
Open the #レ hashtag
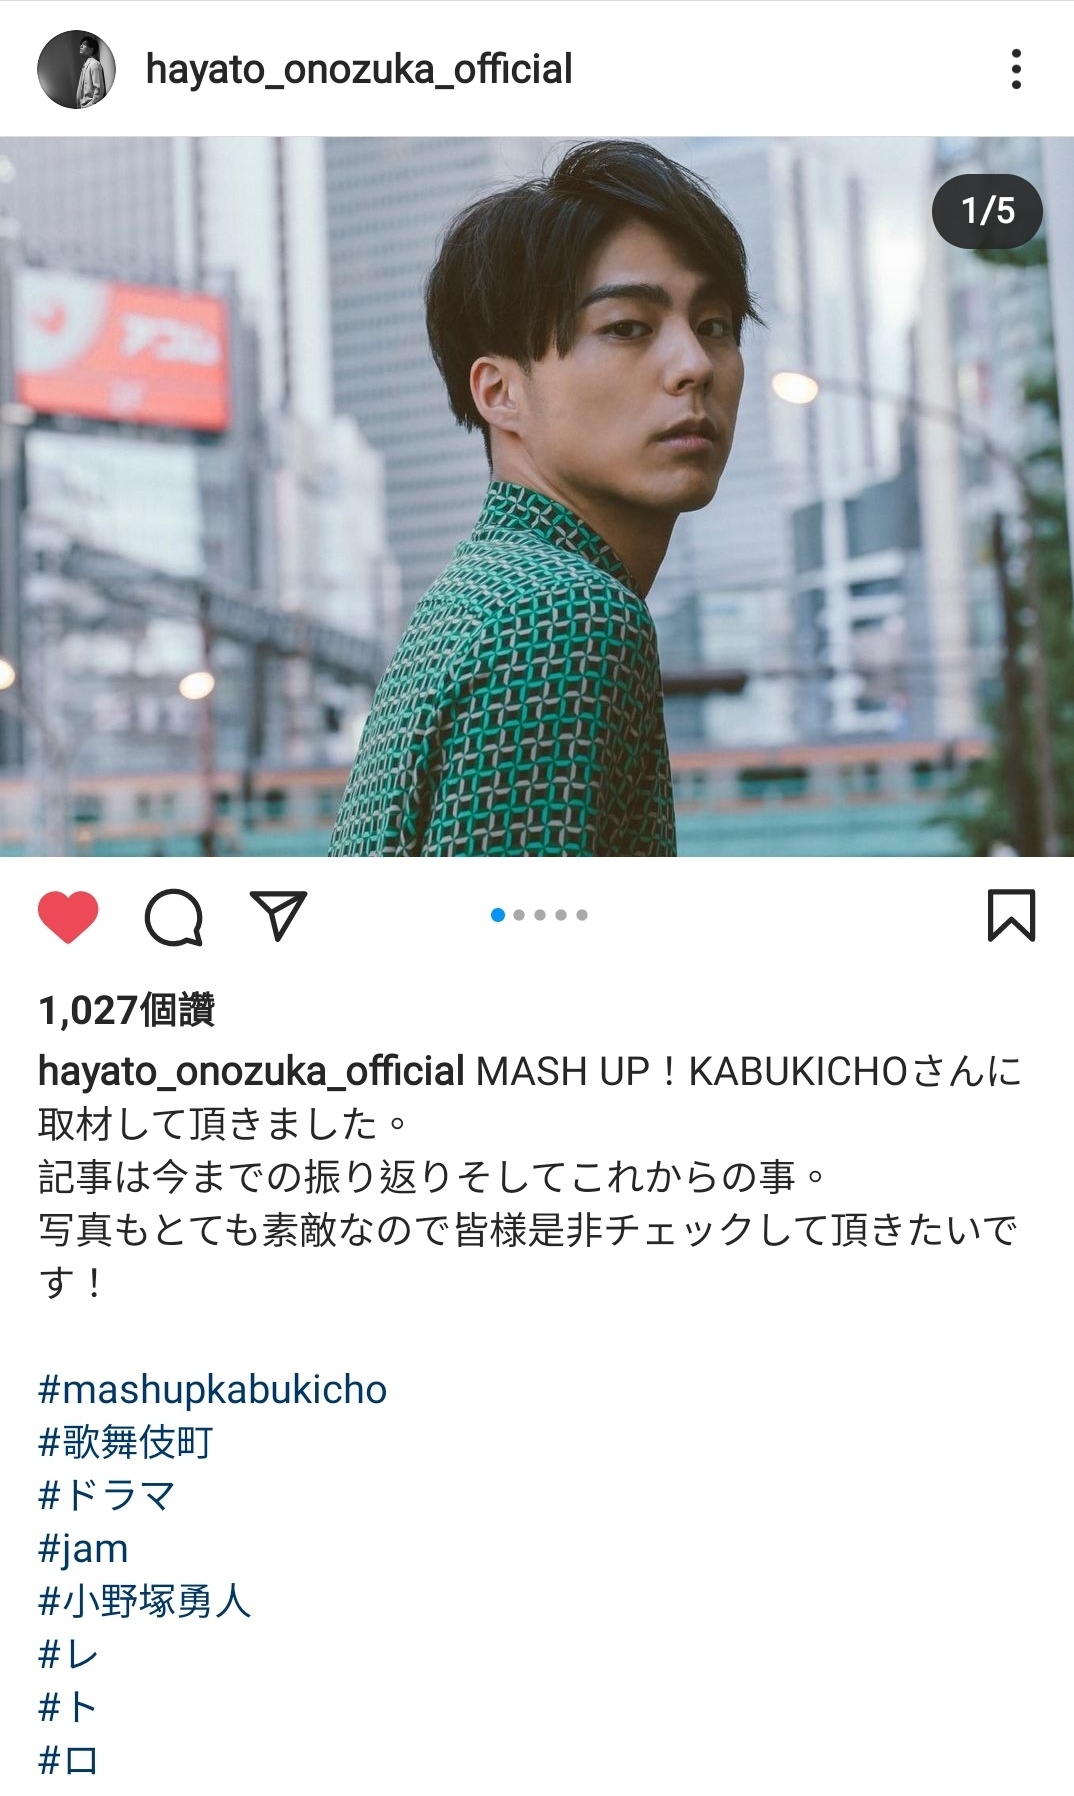click(x=68, y=1654)
